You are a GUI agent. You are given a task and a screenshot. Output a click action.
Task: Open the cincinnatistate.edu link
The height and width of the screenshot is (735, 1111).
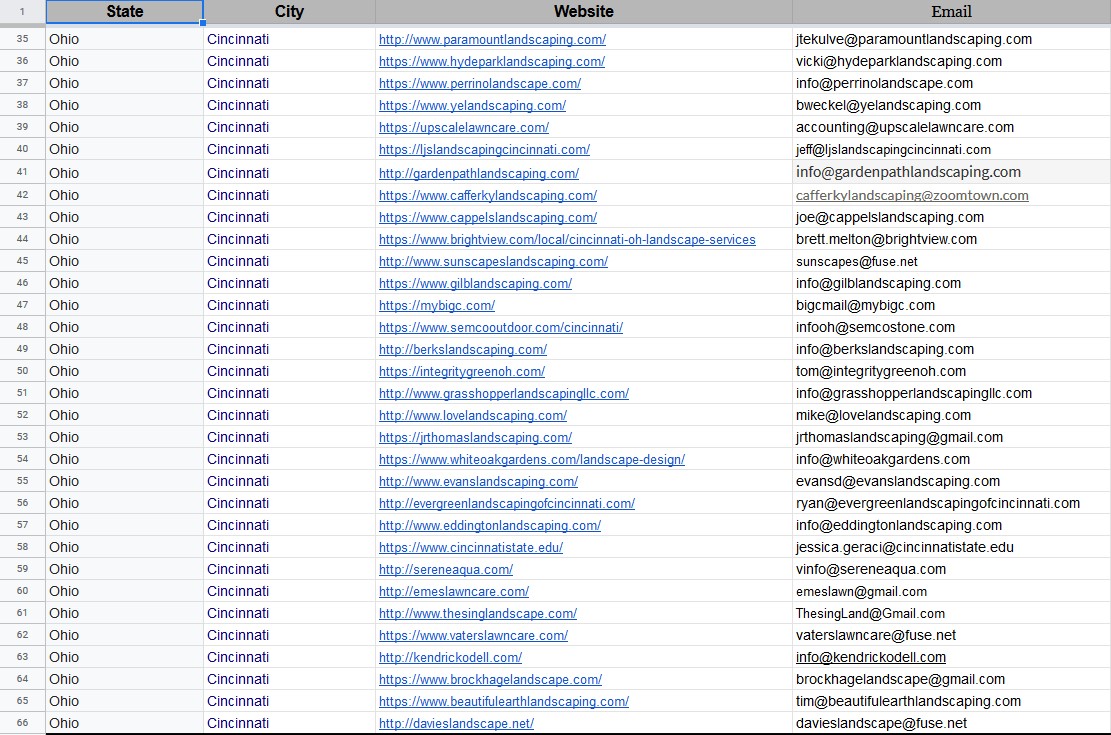pyautogui.click(x=471, y=547)
